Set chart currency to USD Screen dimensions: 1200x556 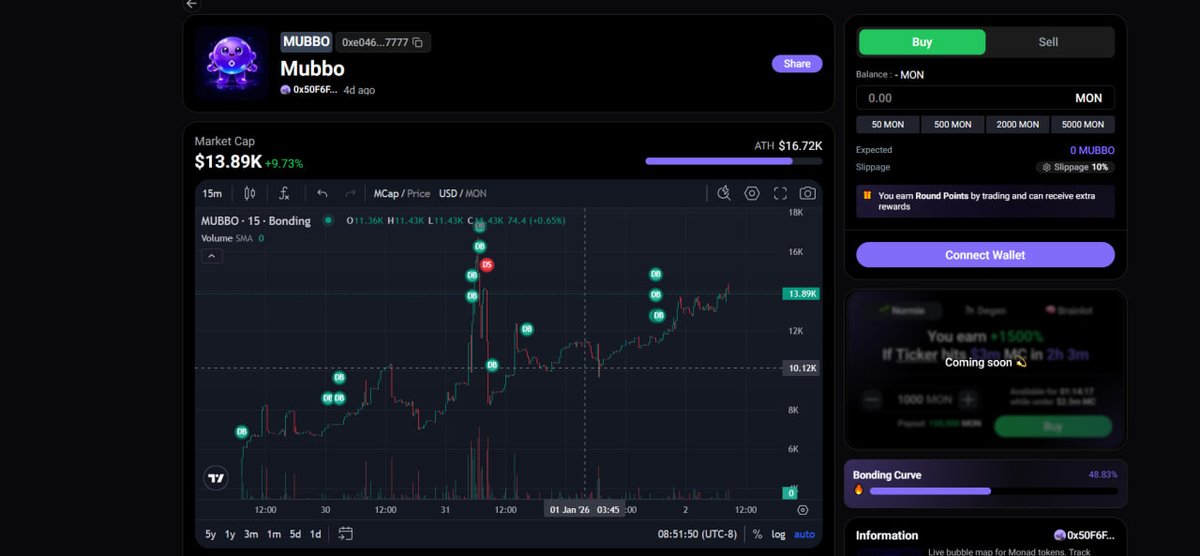(x=448, y=193)
